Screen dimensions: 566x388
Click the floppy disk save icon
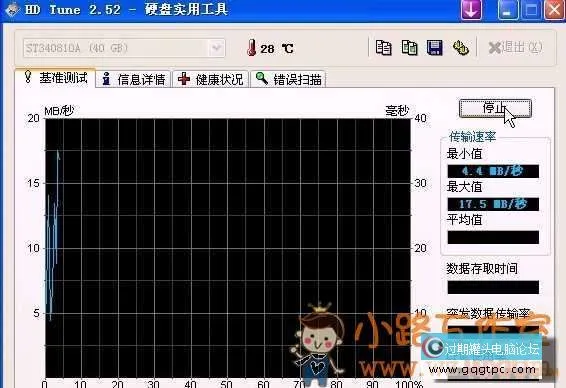[435, 48]
